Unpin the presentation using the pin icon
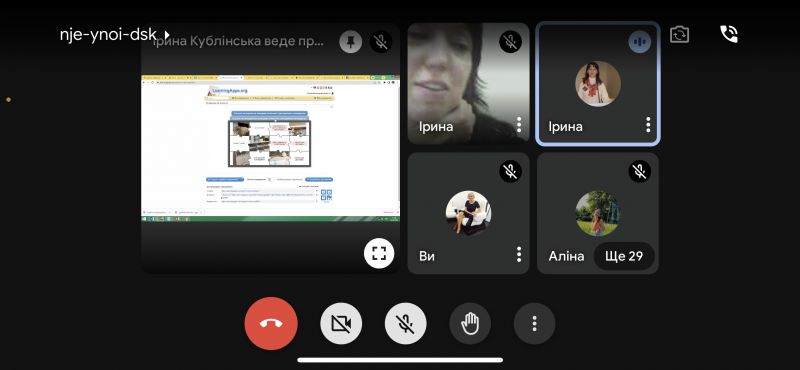 click(351, 42)
